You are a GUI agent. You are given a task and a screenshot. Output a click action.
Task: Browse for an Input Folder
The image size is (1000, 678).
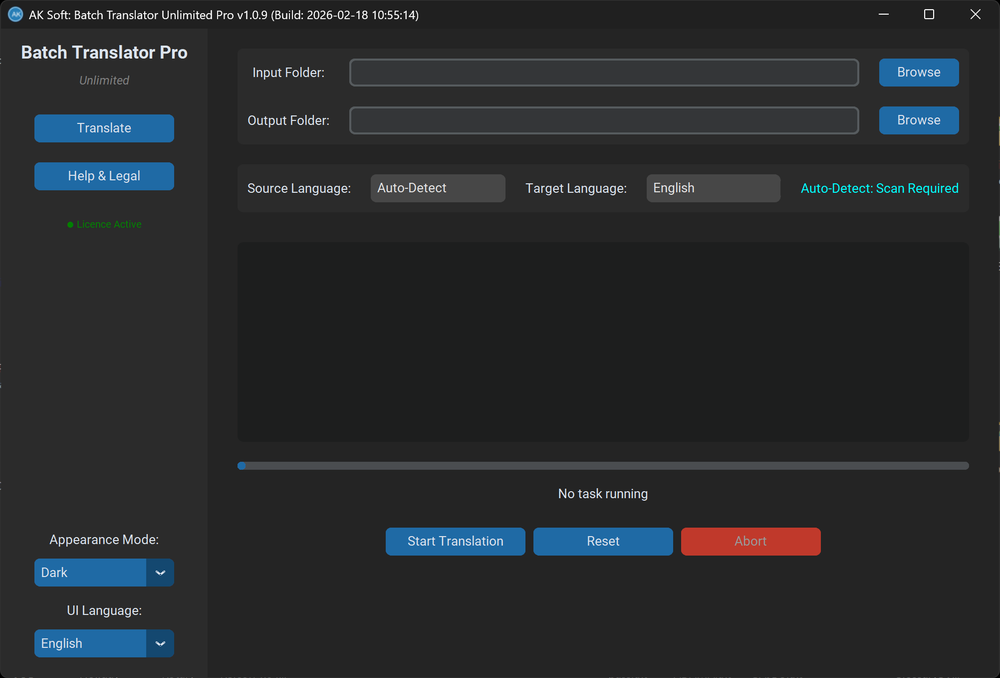918,72
